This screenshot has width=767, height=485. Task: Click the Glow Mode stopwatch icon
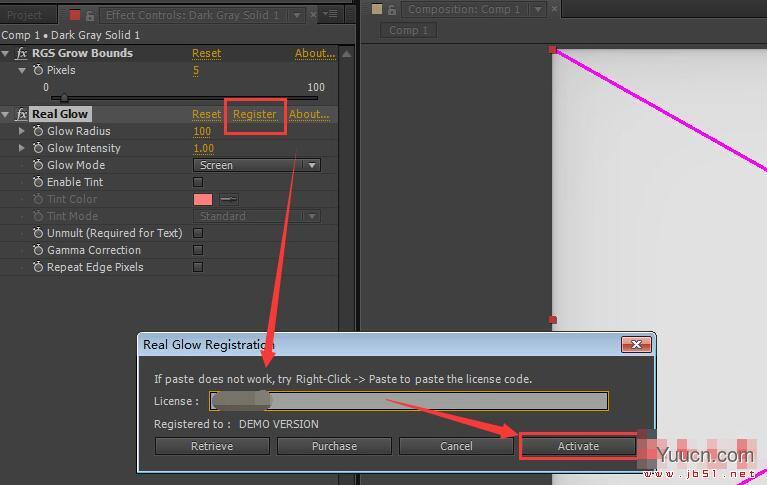pyautogui.click(x=38, y=165)
